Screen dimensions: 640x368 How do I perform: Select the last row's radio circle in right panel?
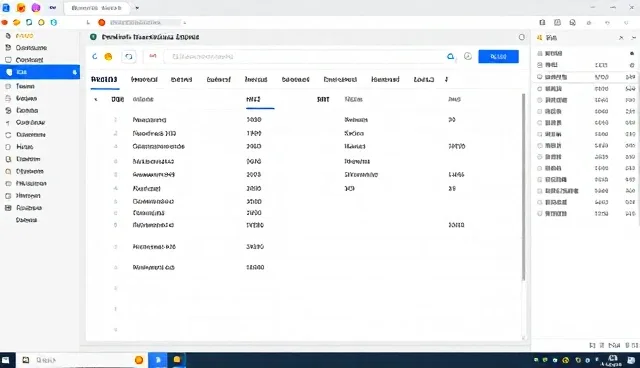pyautogui.click(x=540, y=213)
